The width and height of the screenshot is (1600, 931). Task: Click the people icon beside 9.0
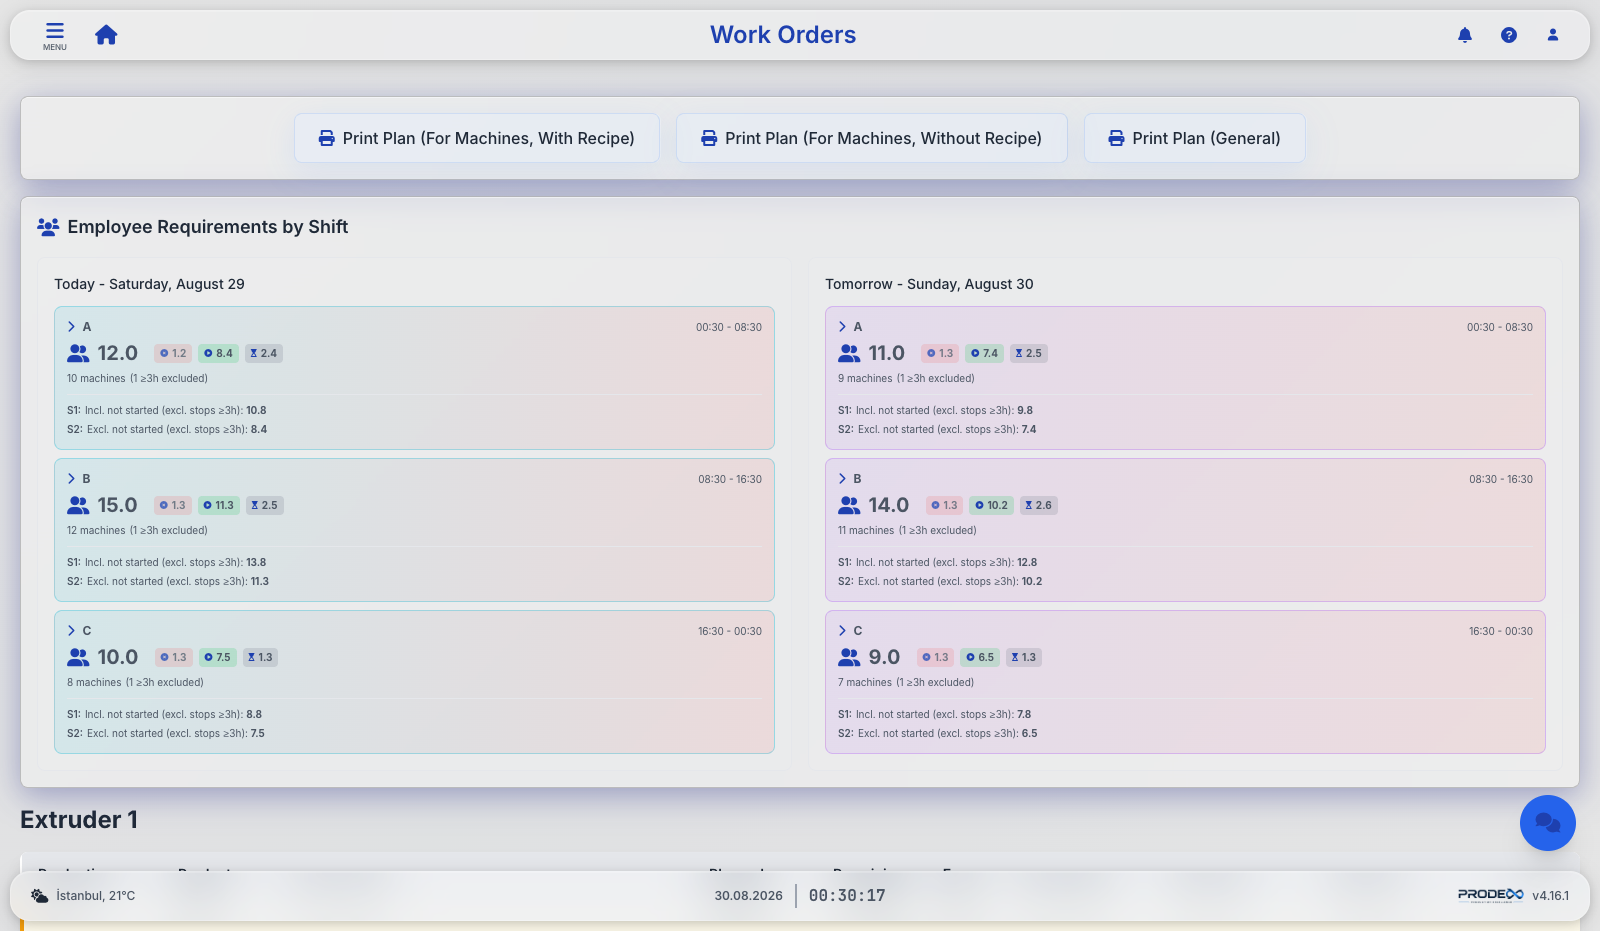849,657
